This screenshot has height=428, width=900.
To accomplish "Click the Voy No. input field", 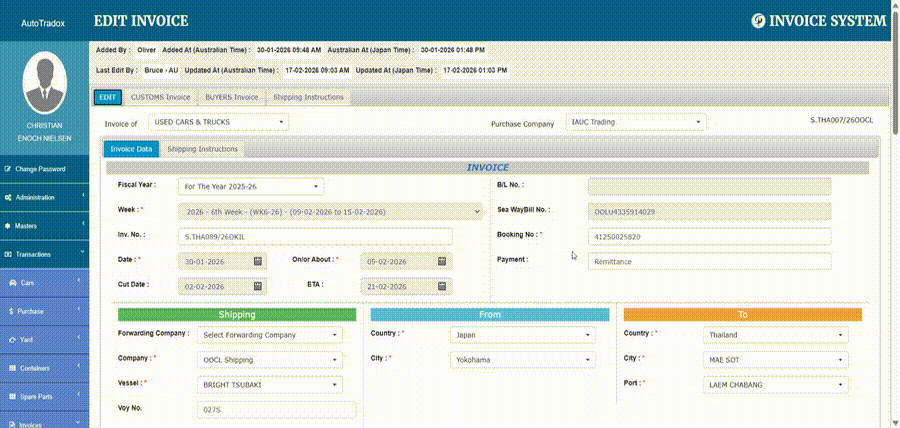I will point(277,410).
